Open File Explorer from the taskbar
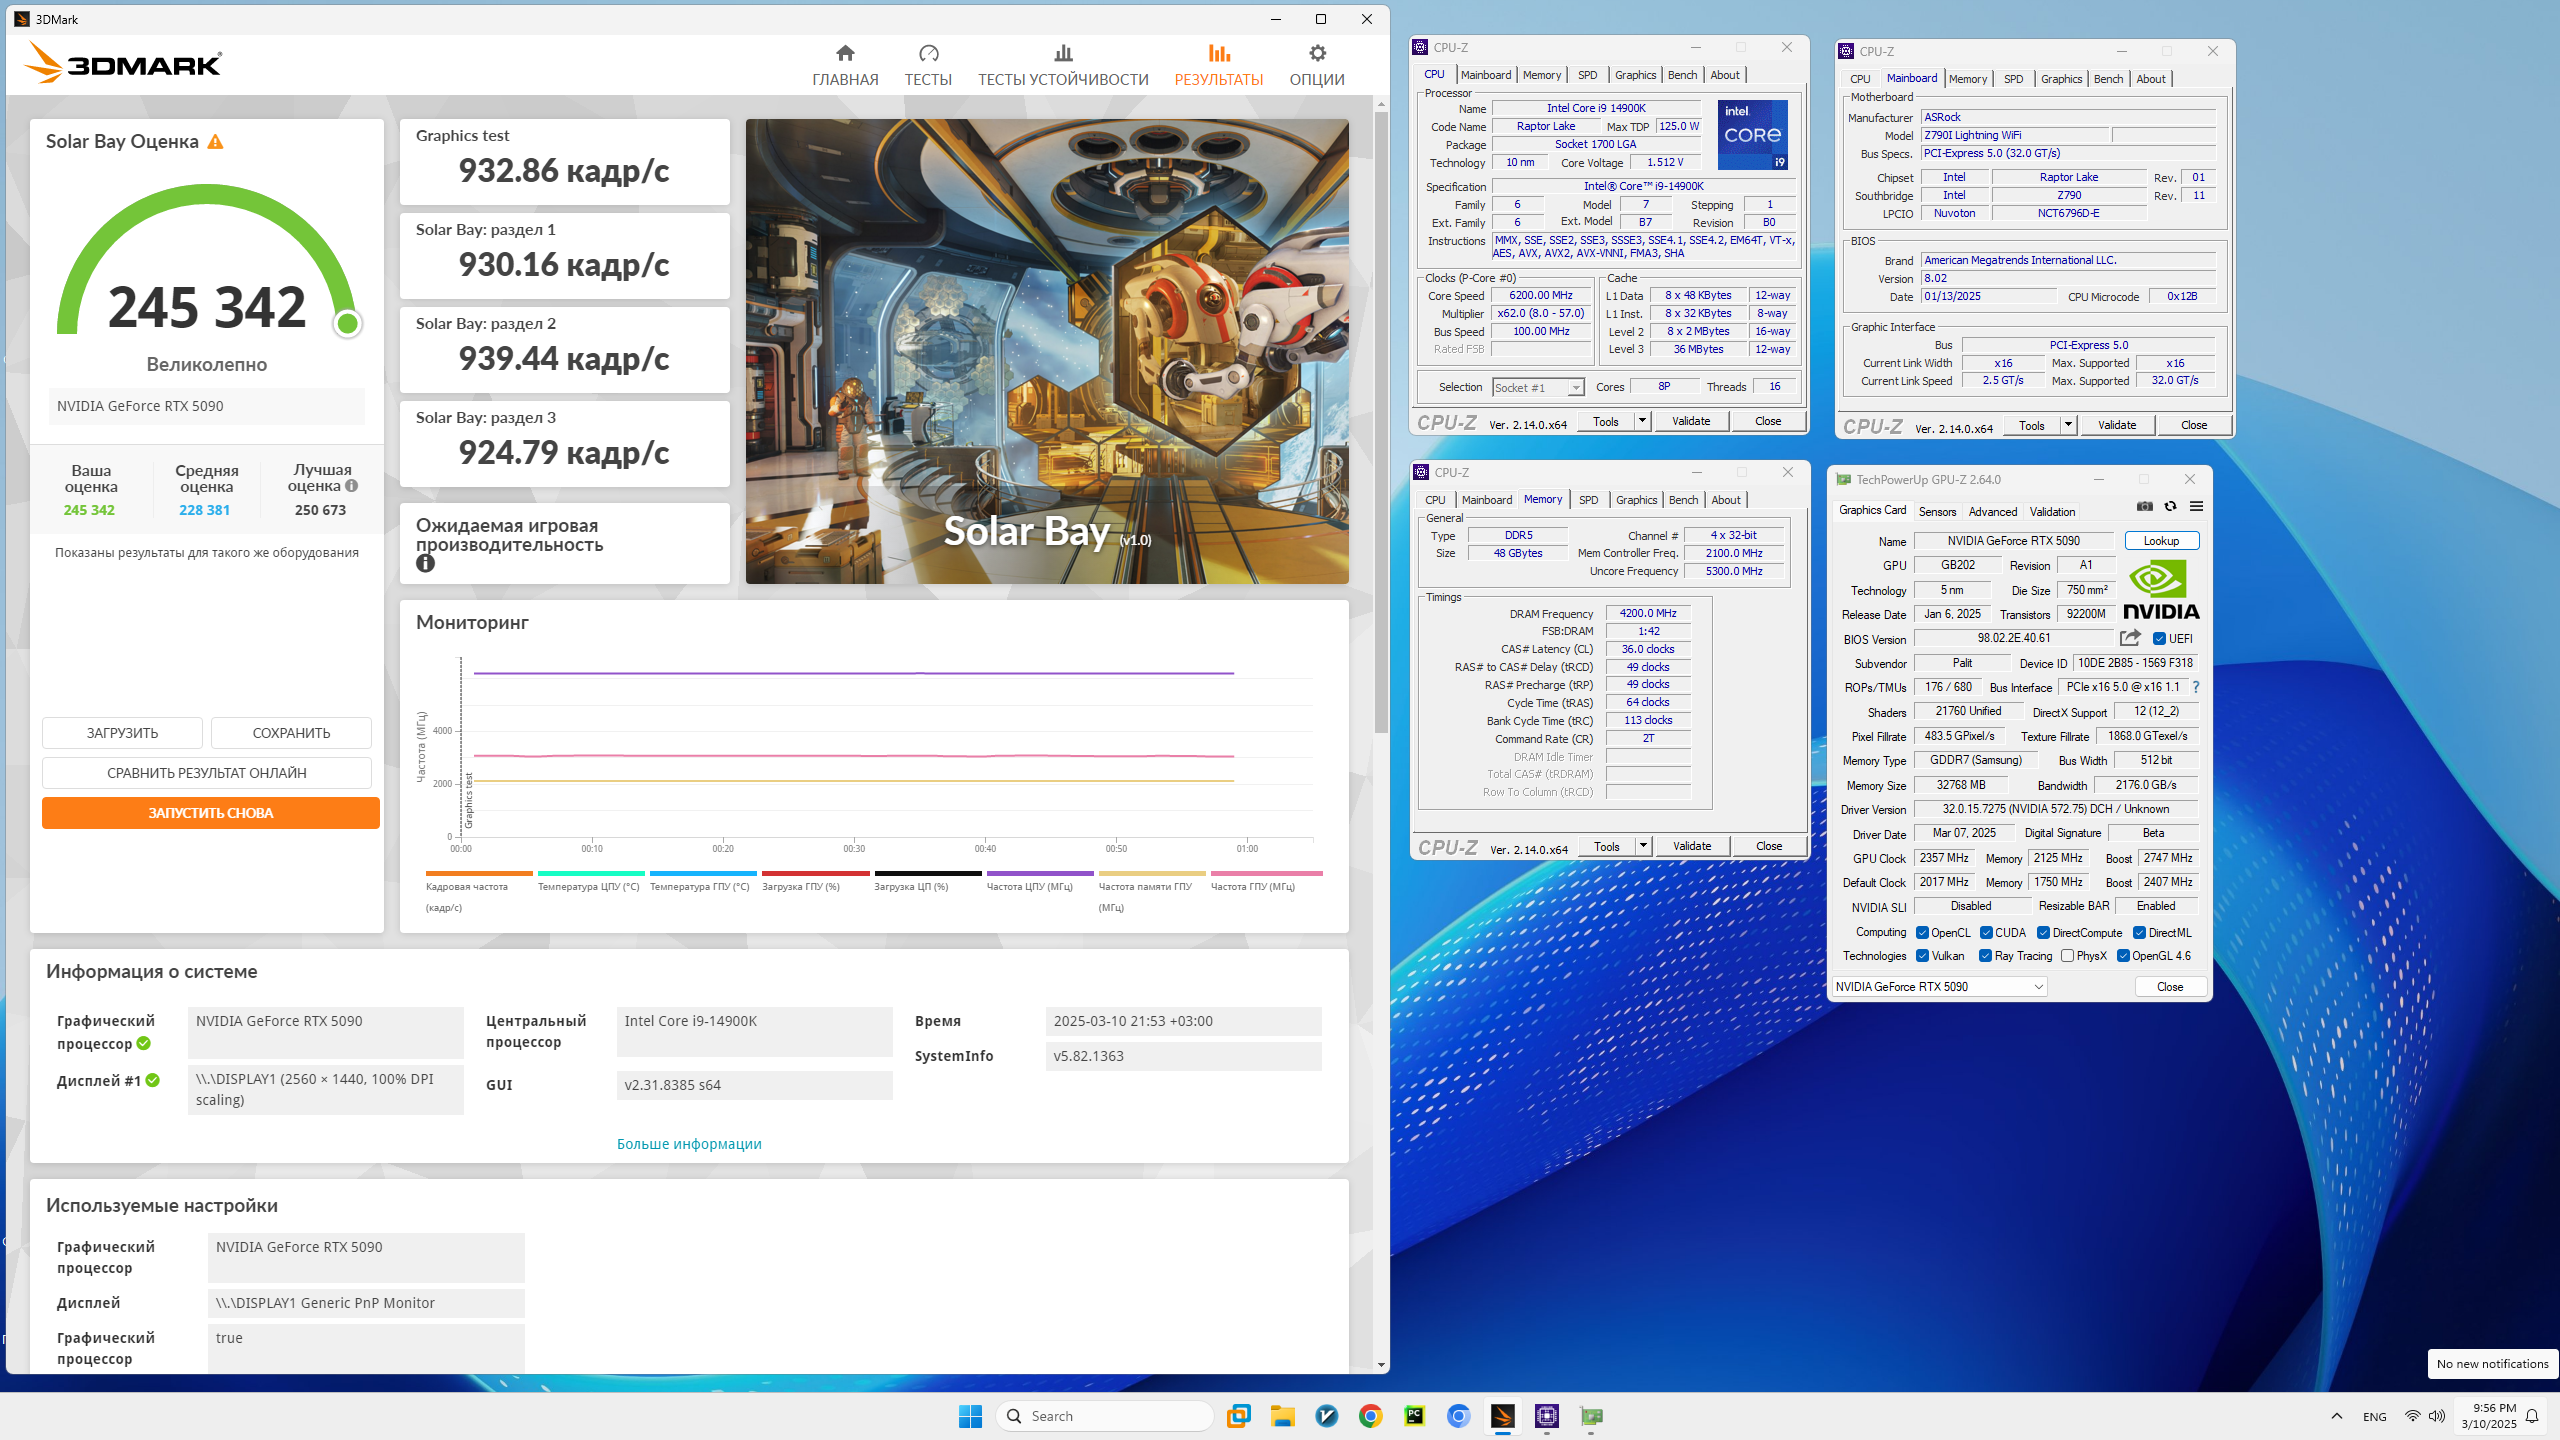Viewport: 2560px width, 1440px height. (x=1282, y=1416)
